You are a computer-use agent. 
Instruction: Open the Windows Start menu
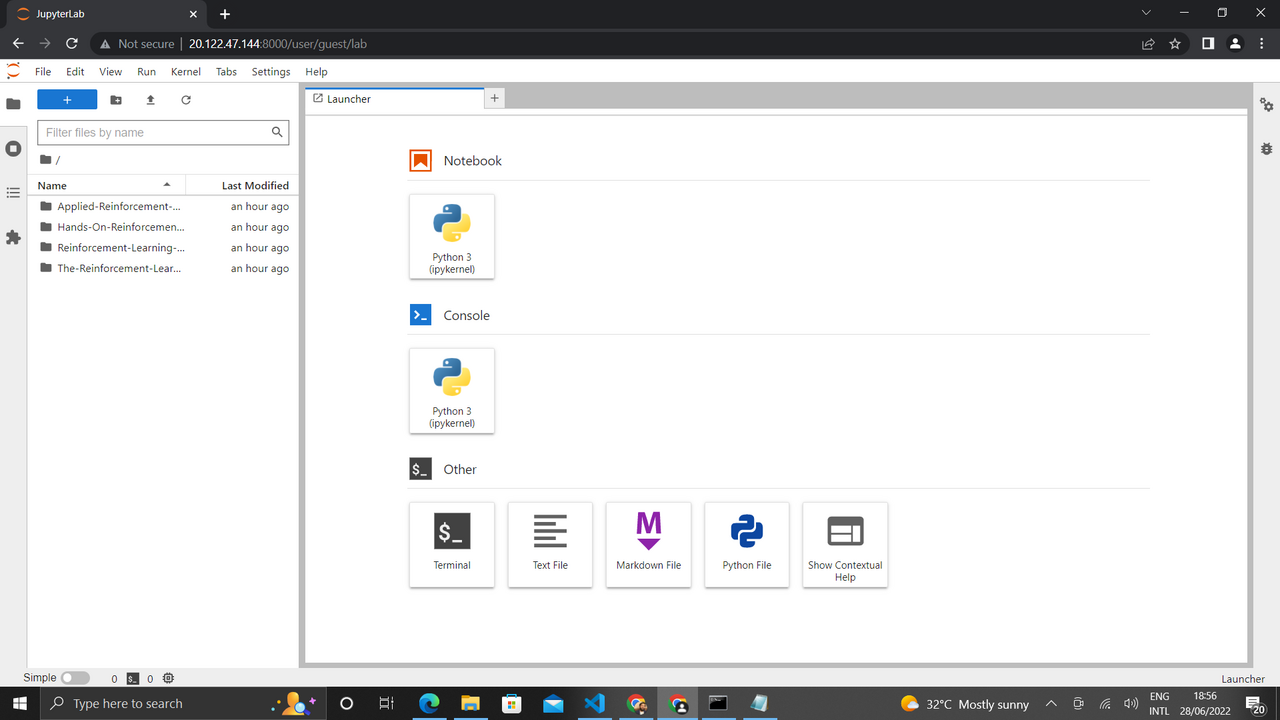(x=18, y=703)
